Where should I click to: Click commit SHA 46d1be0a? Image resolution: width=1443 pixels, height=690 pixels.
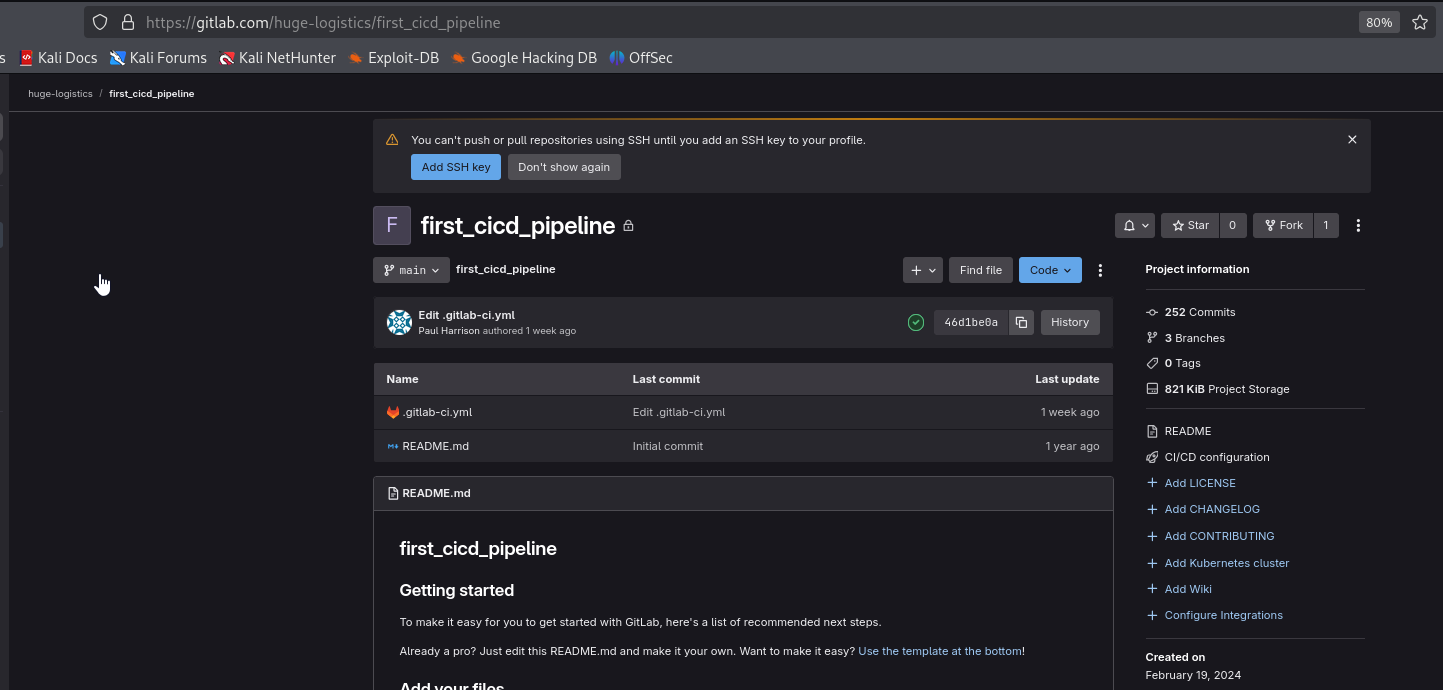point(971,322)
